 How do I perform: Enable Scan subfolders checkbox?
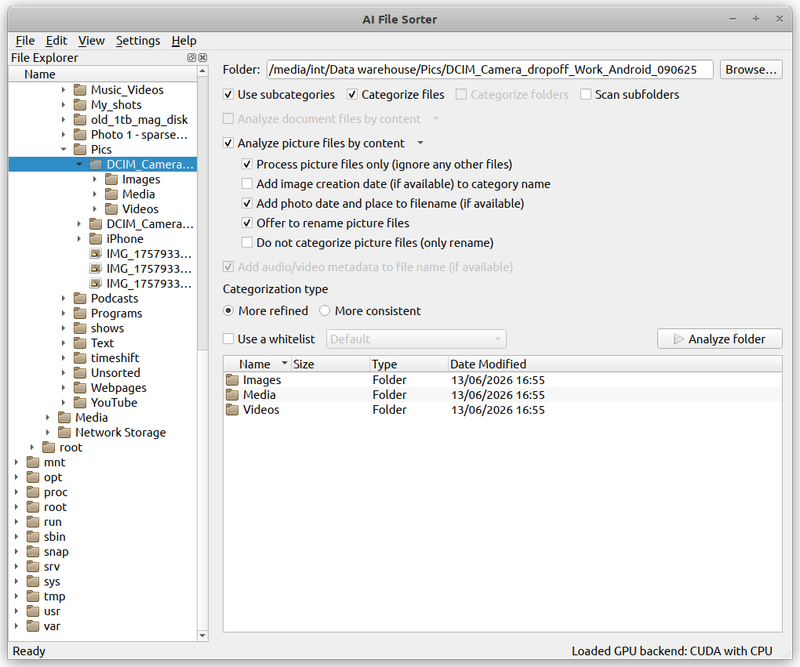pyautogui.click(x=586, y=94)
